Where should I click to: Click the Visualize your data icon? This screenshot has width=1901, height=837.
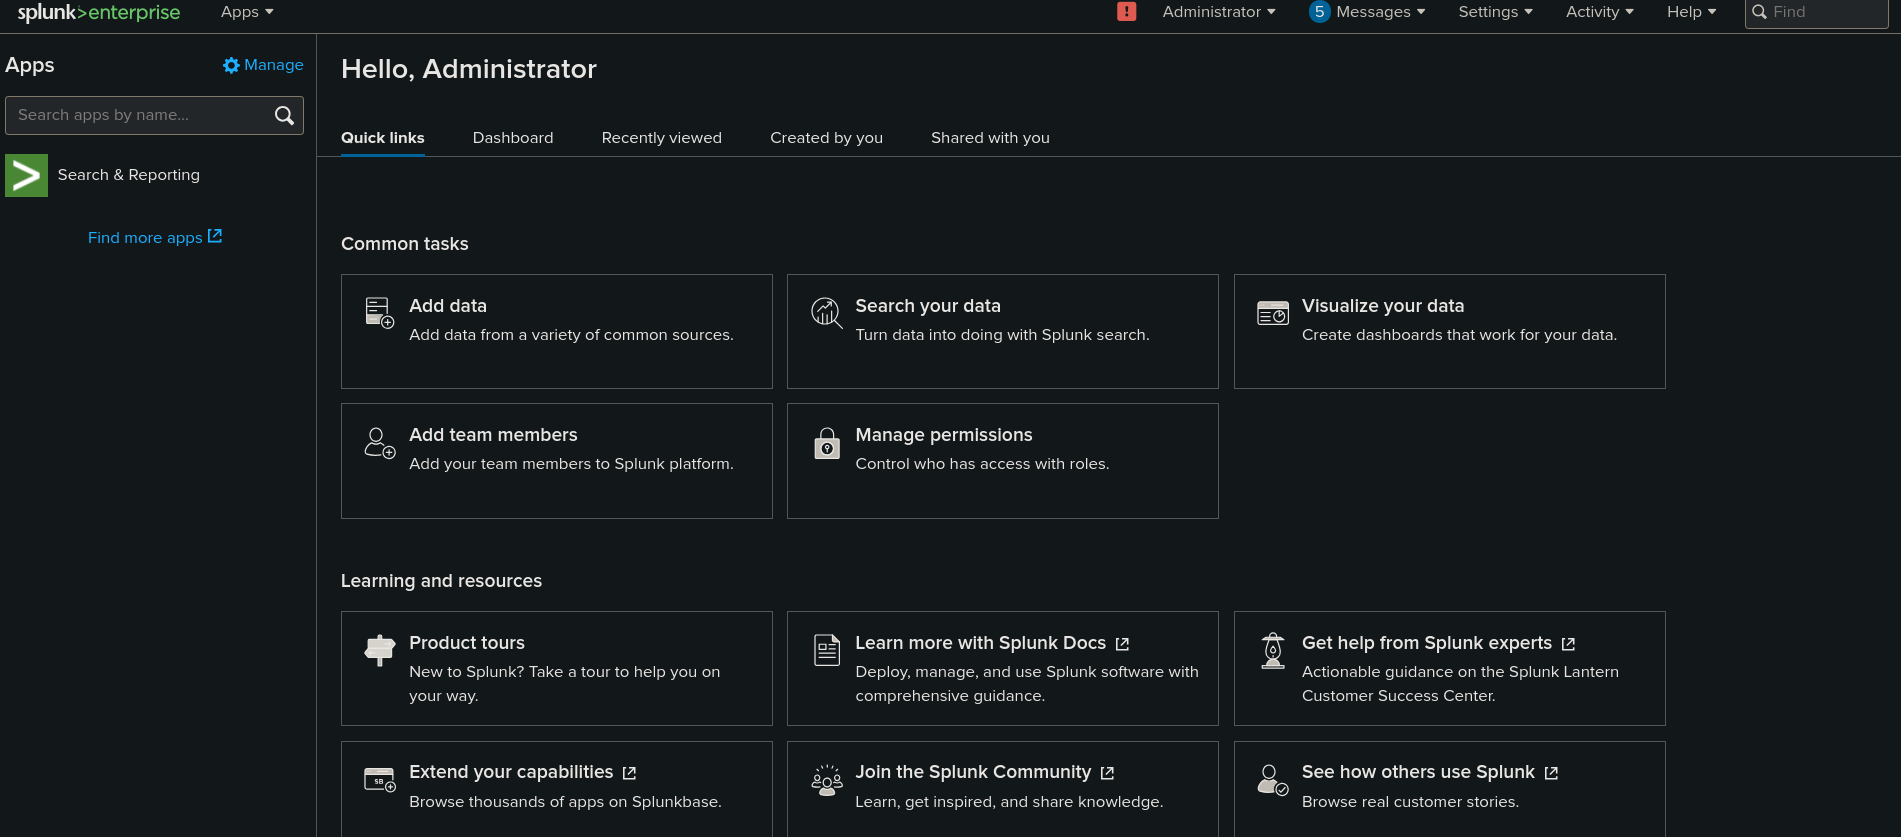[x=1273, y=313]
